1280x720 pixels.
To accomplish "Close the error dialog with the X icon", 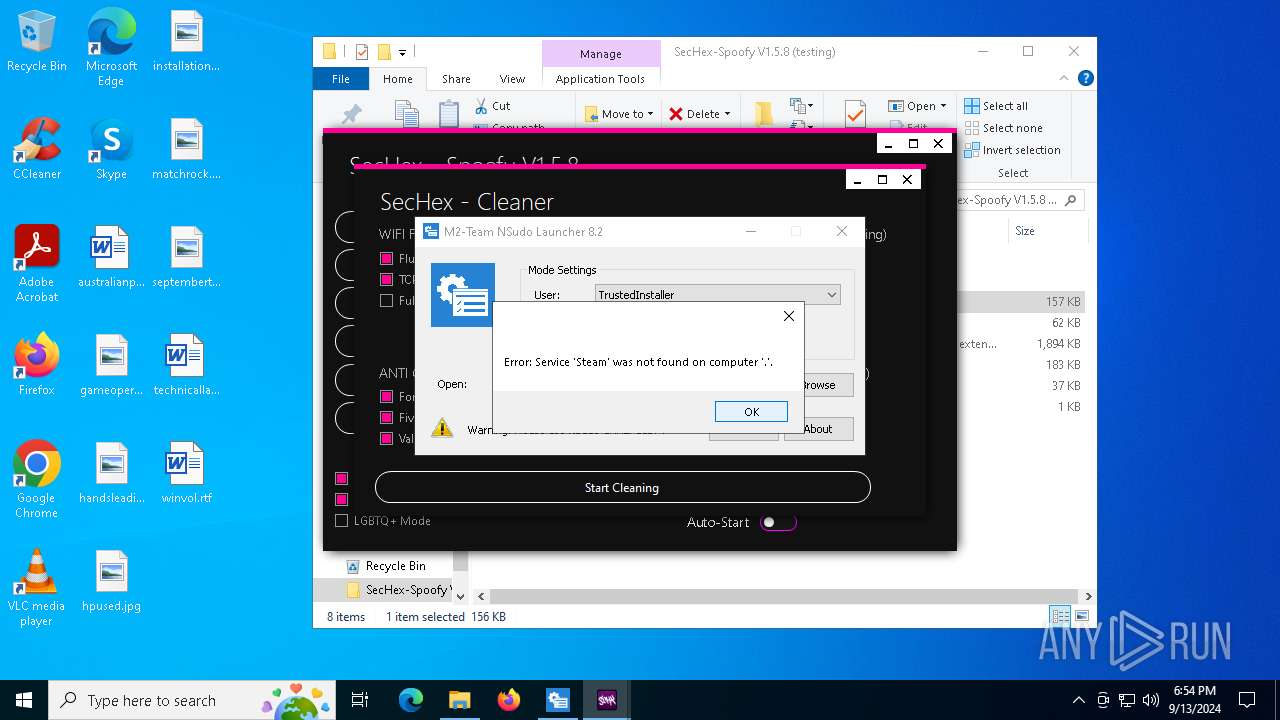I will [x=789, y=316].
